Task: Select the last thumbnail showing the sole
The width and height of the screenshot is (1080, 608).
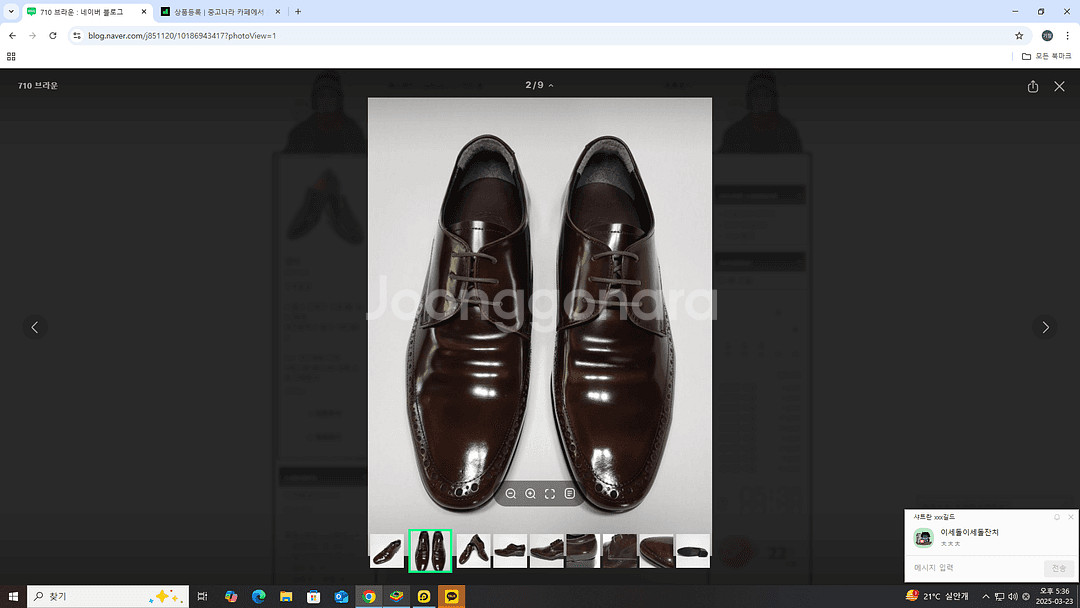Action: [x=692, y=551]
